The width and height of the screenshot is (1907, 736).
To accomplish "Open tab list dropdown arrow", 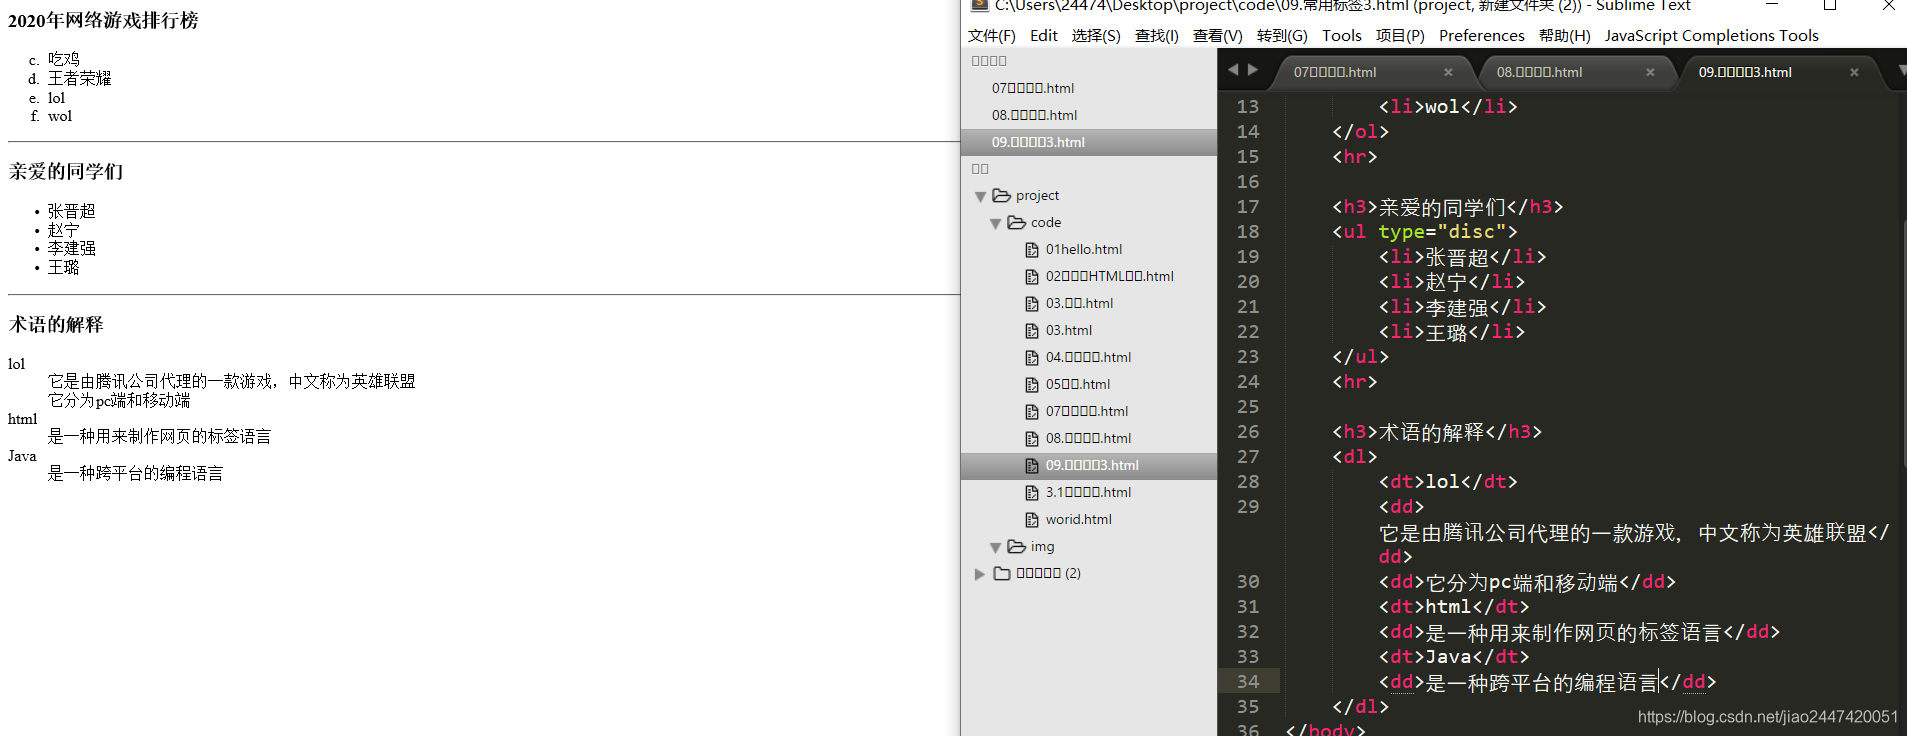I will pos(1901,70).
